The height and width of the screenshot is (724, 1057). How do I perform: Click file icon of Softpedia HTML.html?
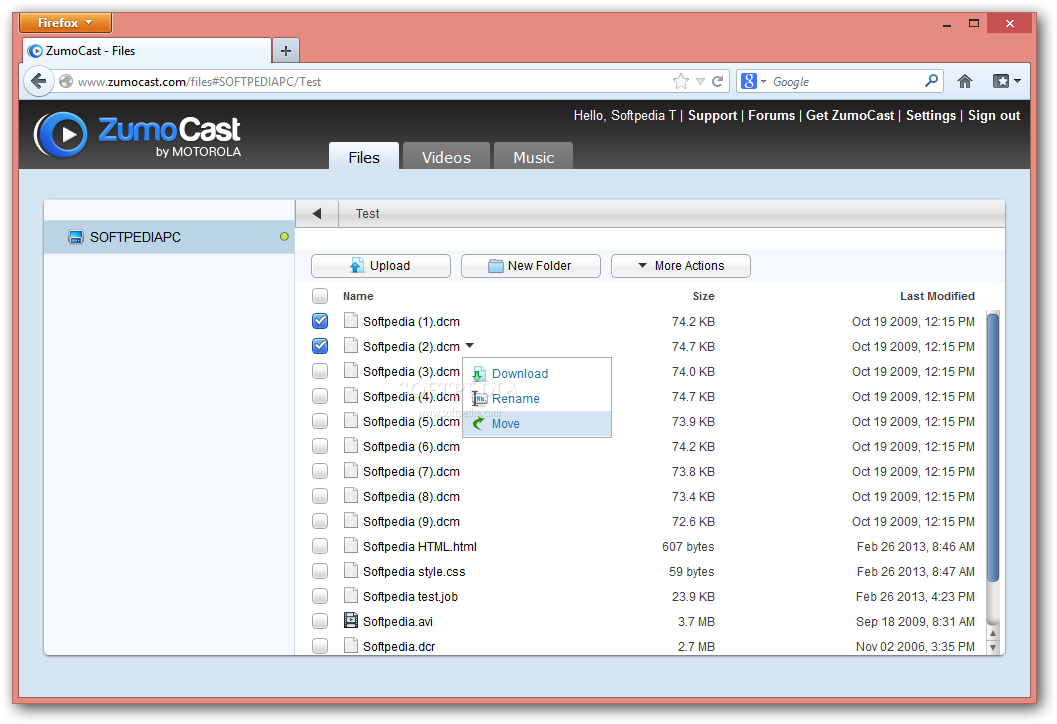(351, 545)
